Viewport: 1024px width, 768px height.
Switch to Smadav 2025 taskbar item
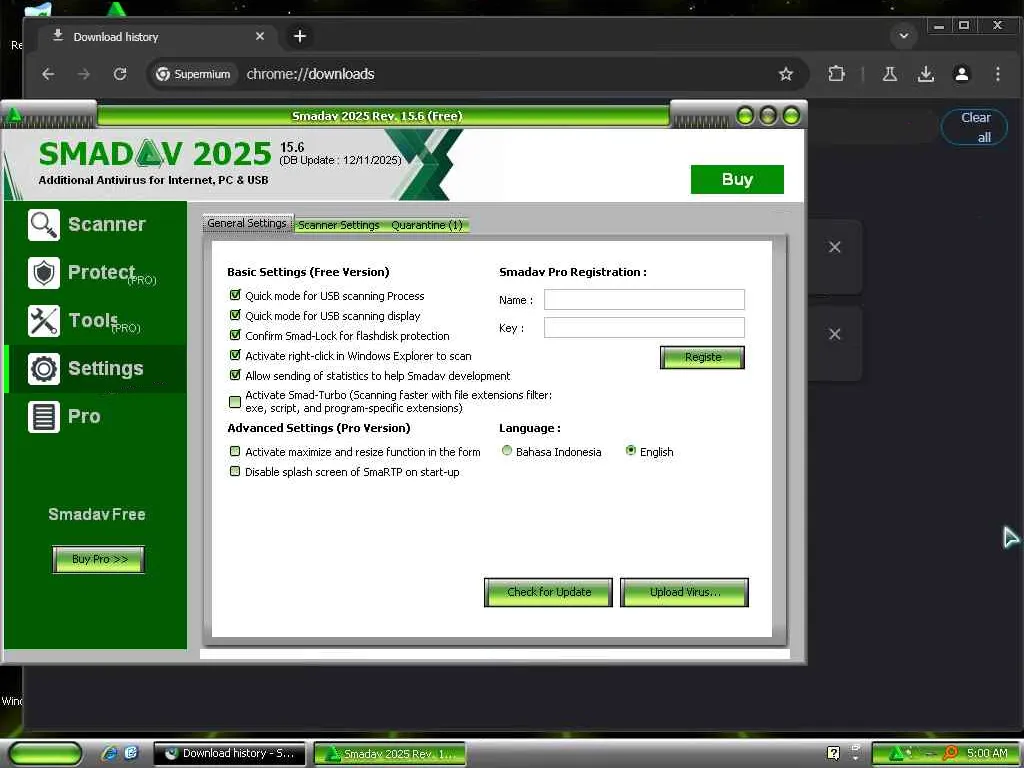pyautogui.click(x=390, y=754)
